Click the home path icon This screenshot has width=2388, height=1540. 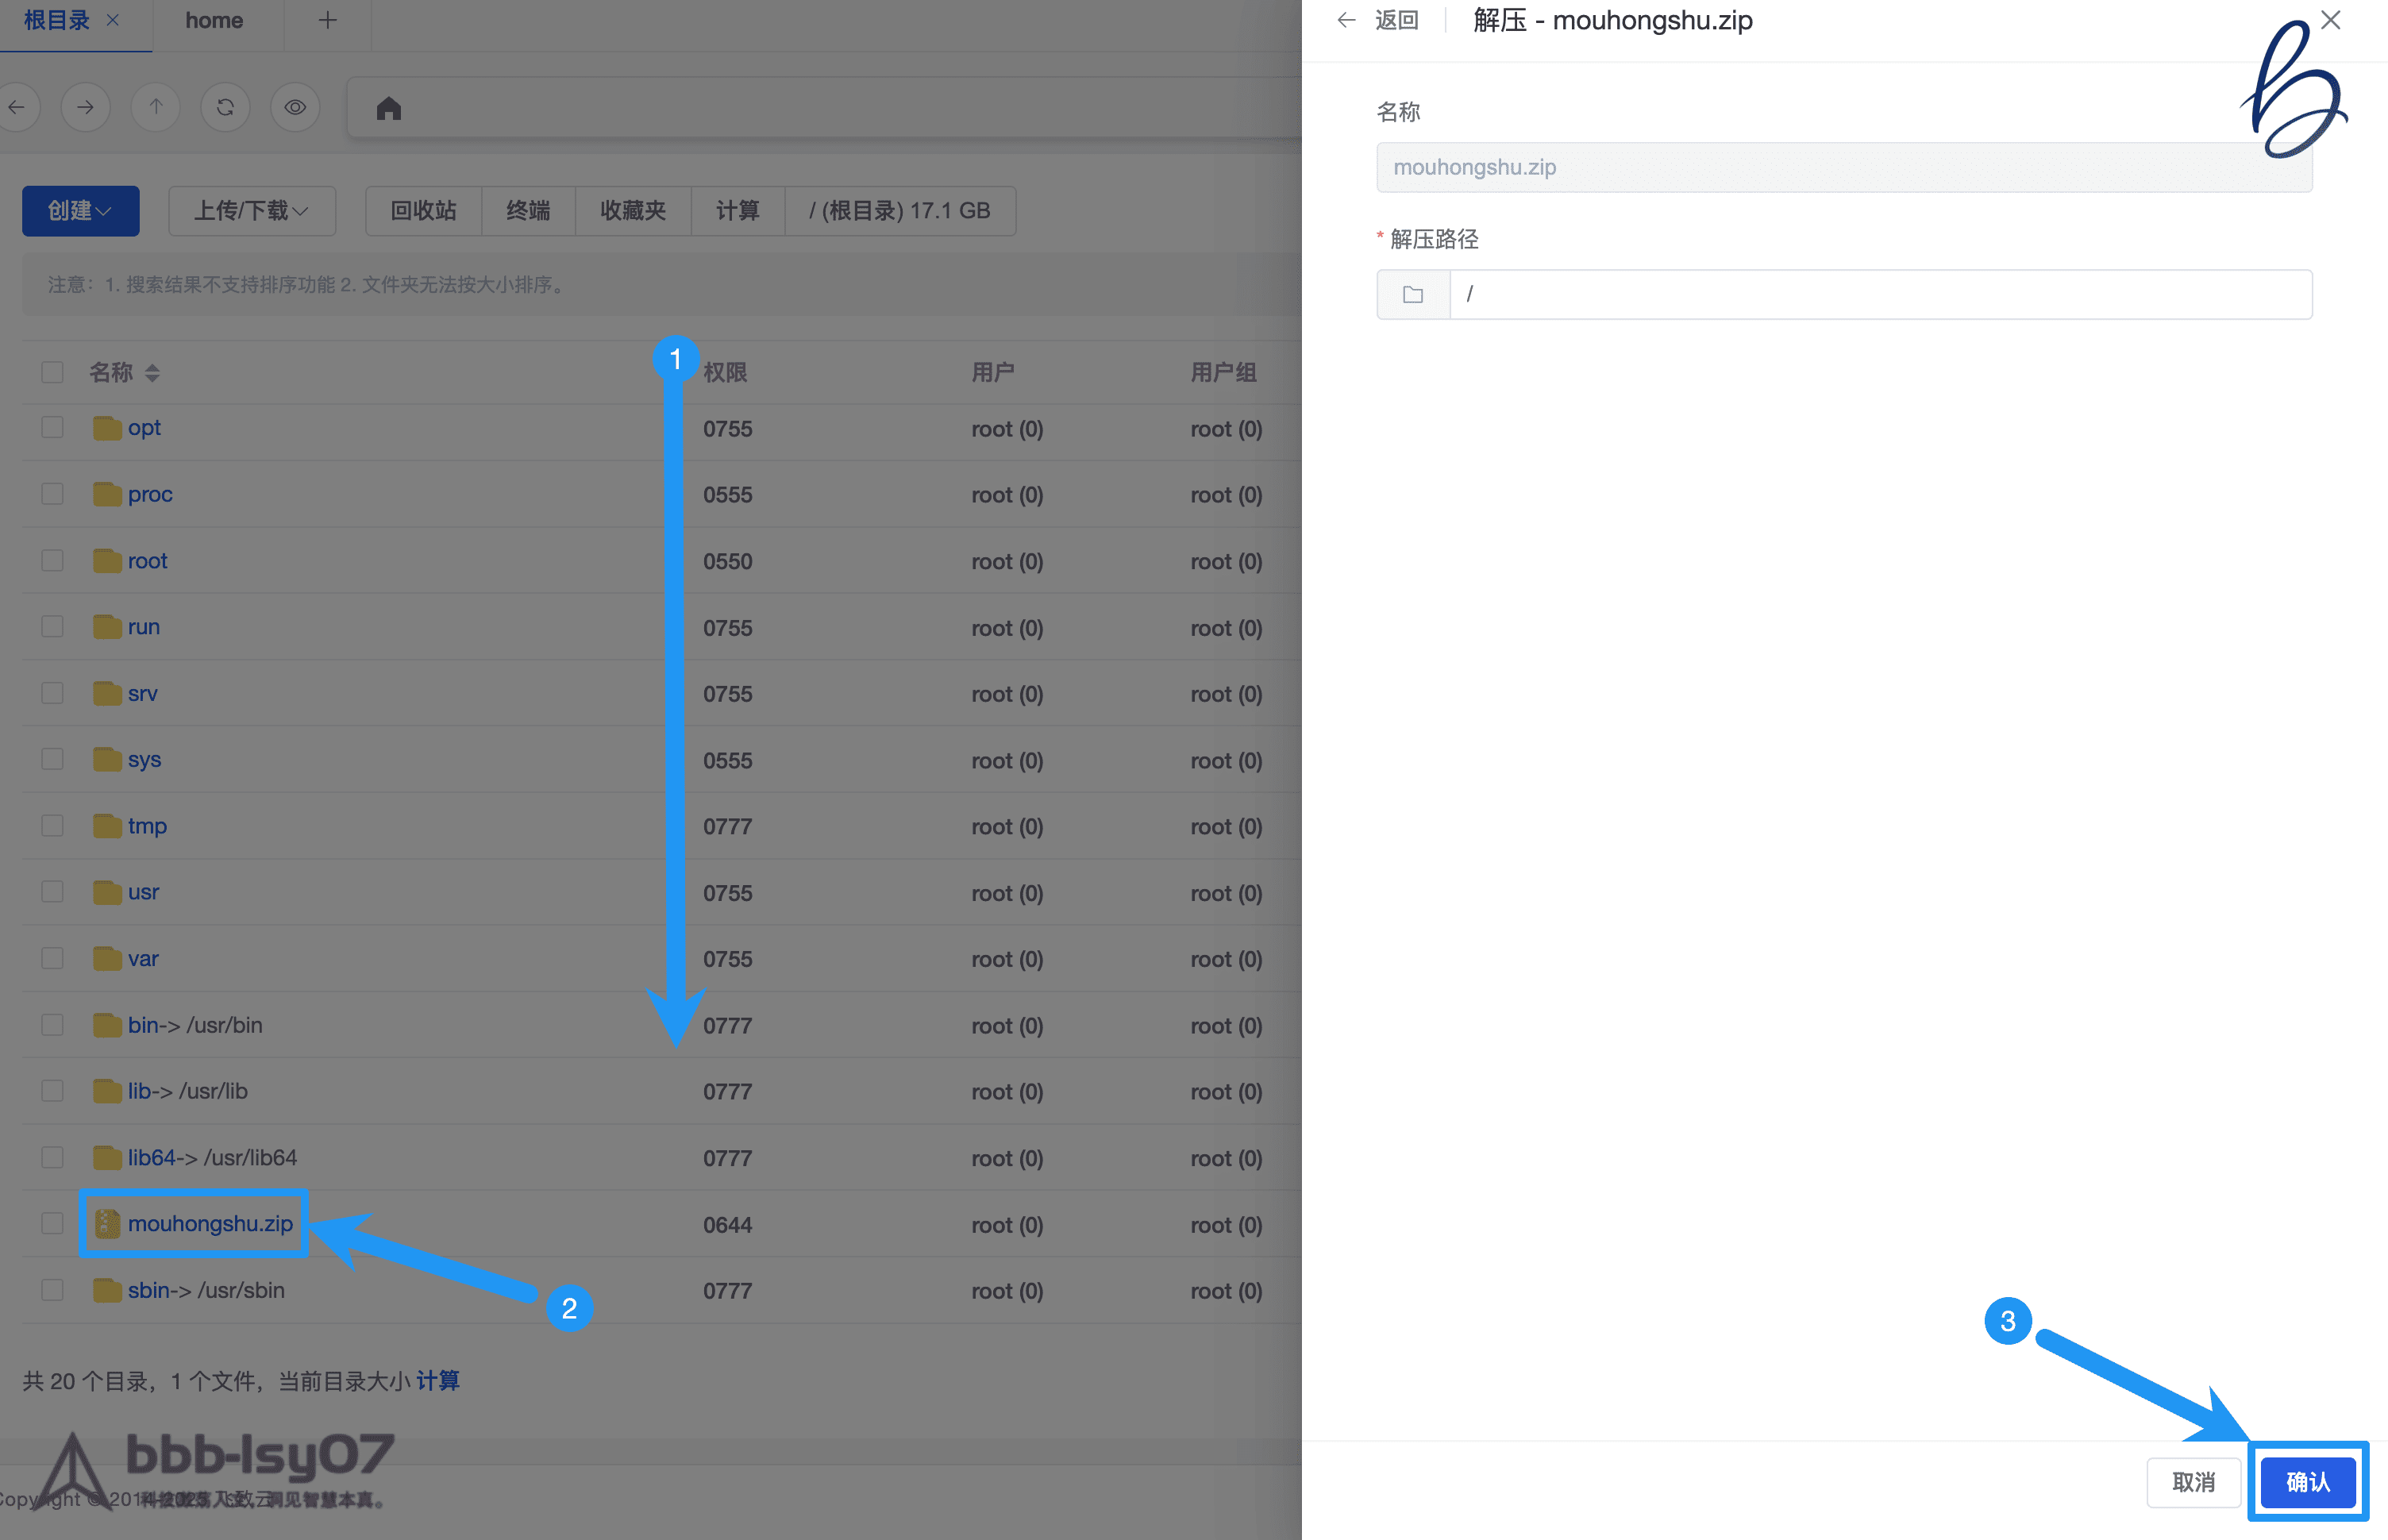click(389, 108)
